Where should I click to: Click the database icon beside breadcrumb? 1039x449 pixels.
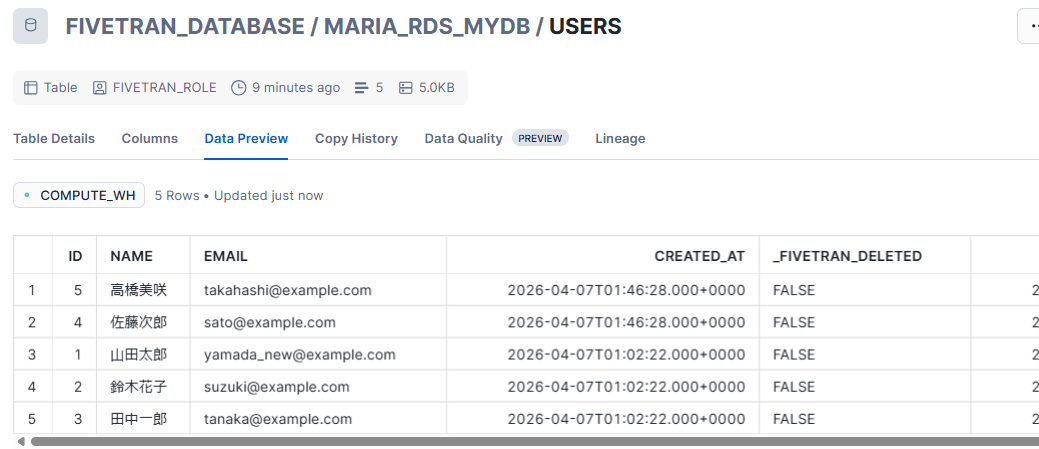click(30, 26)
